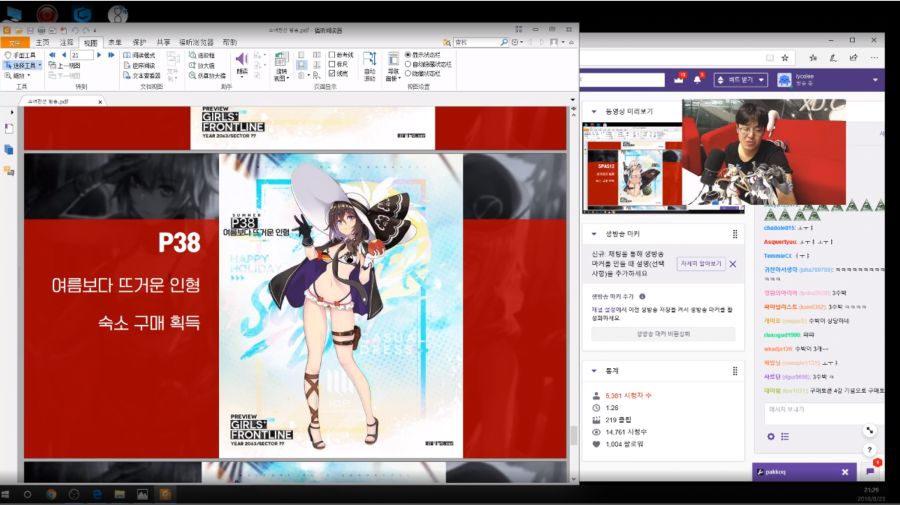Viewport: 900px width, 505px height.
Task: Open the Windows Start menu
Action: click(x=6, y=494)
